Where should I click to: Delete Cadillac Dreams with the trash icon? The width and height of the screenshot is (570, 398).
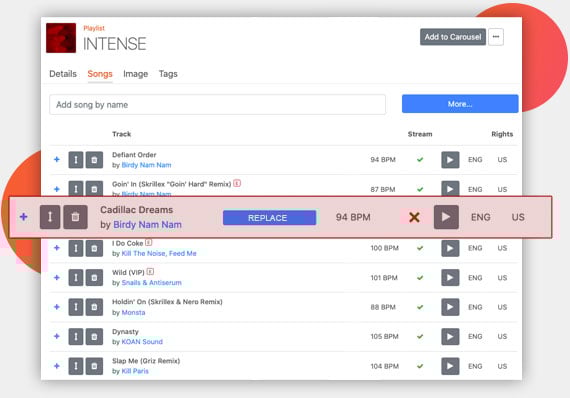[75, 217]
